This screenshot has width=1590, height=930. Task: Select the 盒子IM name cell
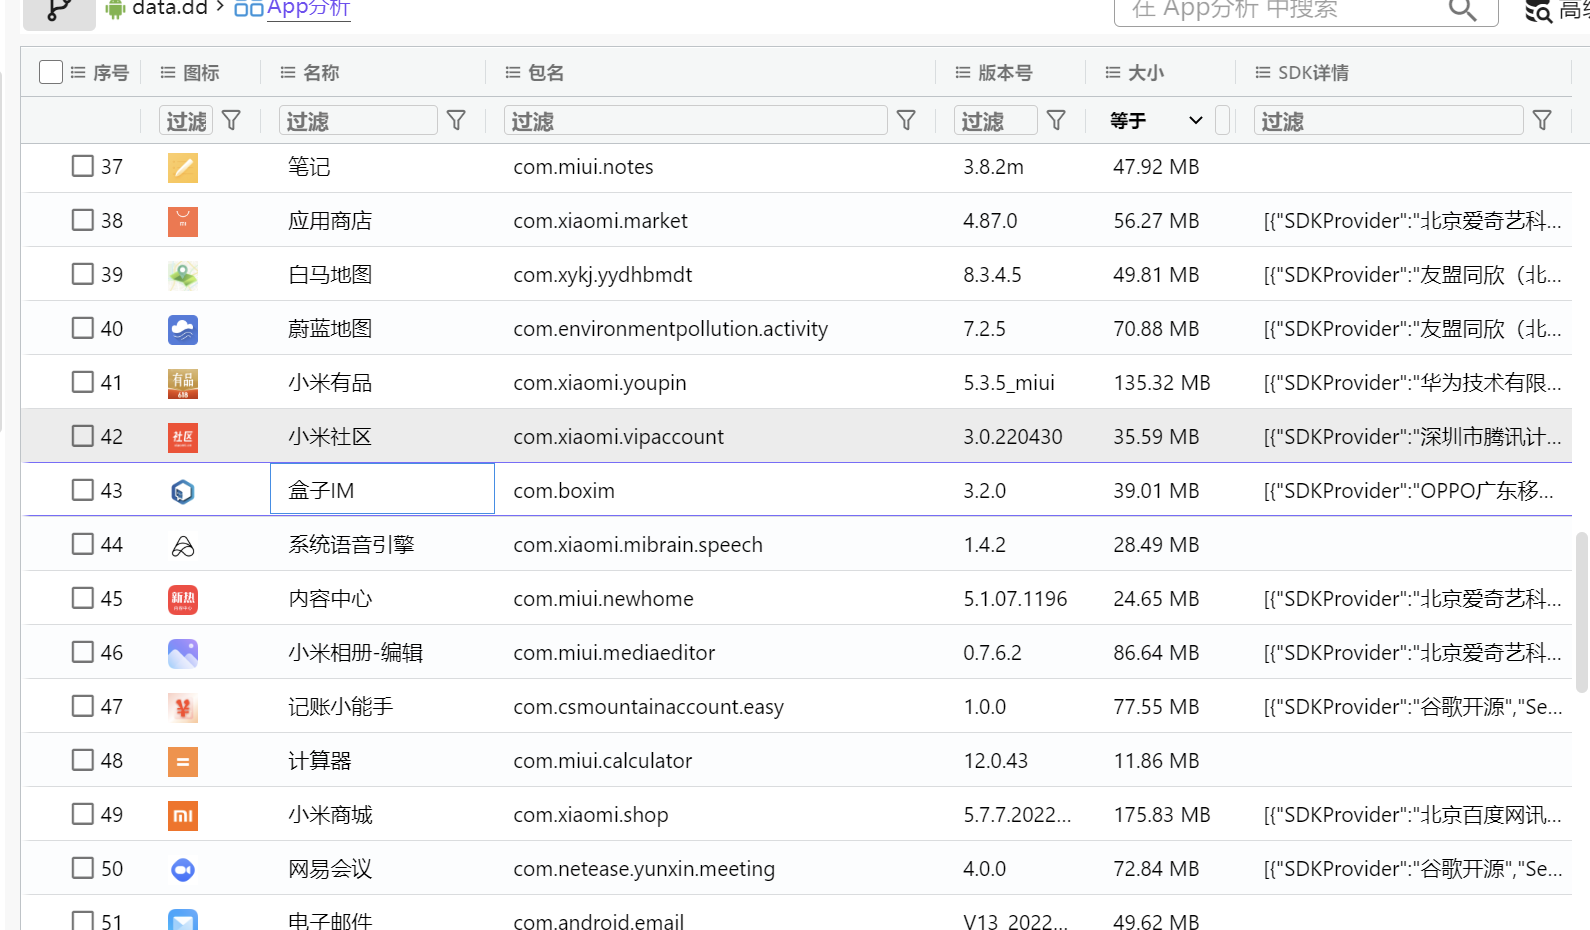pyautogui.click(x=382, y=489)
